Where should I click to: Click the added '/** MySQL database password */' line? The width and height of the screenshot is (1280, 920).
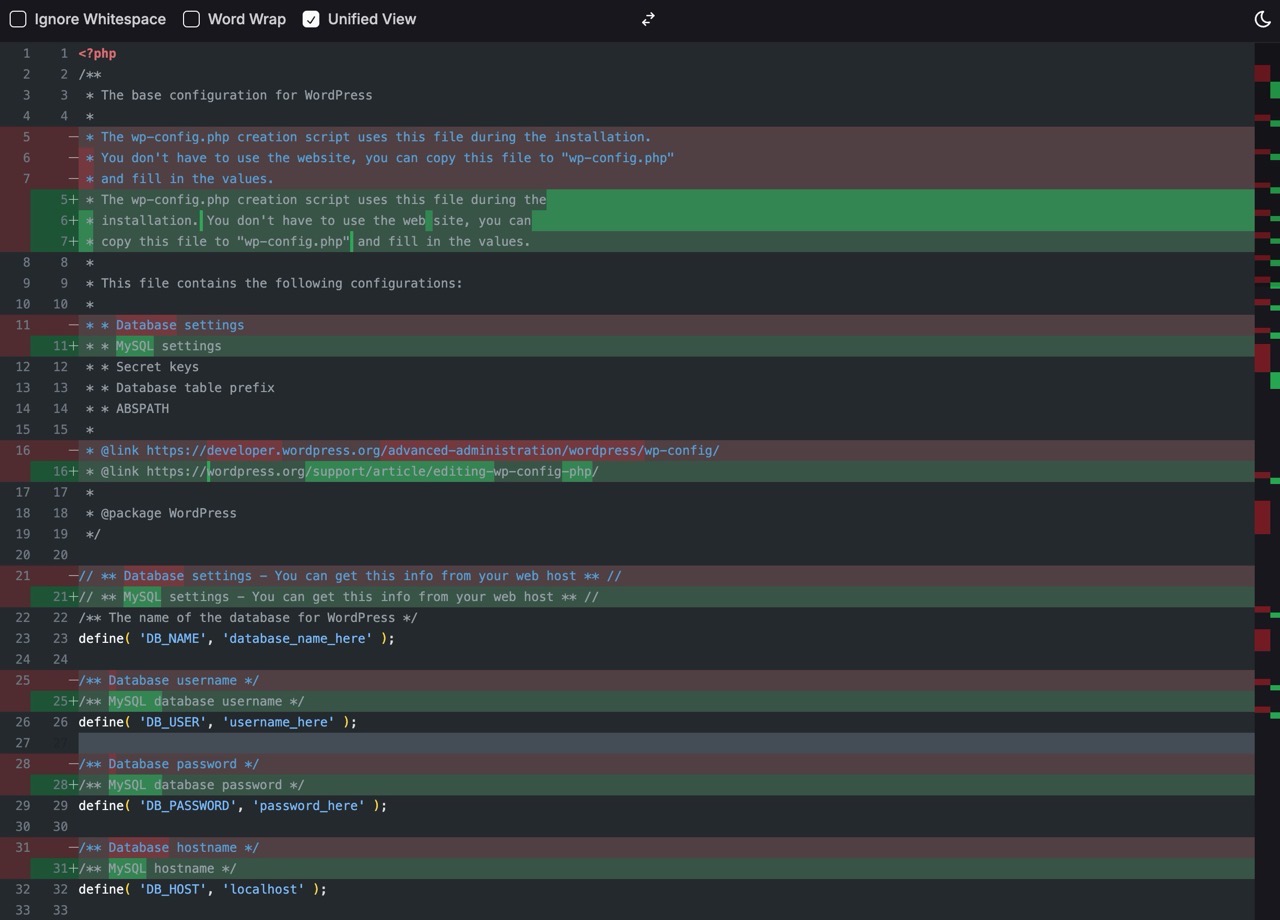pos(627,785)
